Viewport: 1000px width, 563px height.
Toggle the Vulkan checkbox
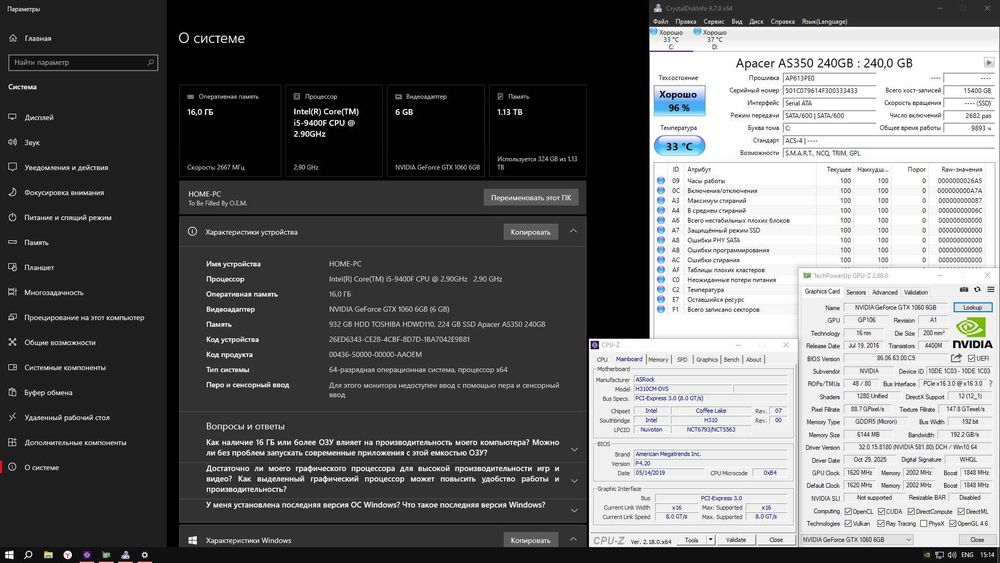[x=848, y=523]
